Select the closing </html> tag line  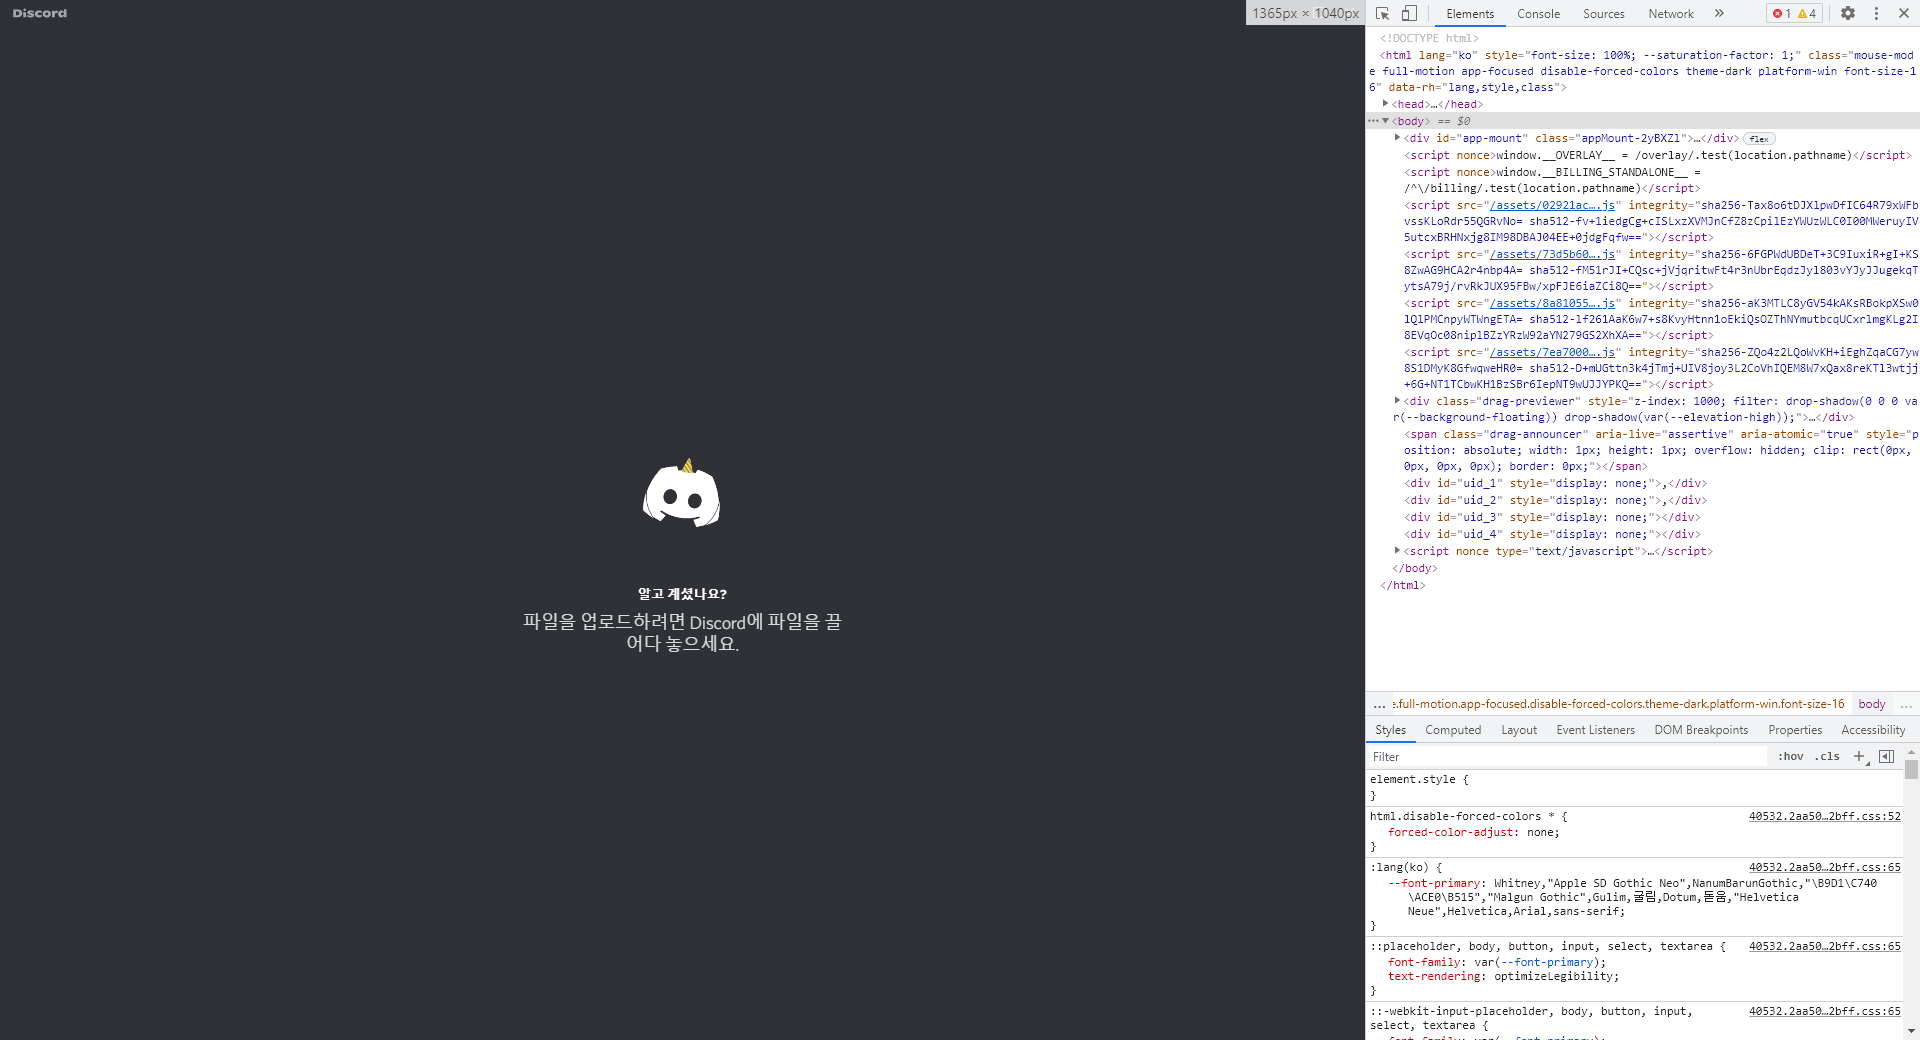[x=1402, y=585]
